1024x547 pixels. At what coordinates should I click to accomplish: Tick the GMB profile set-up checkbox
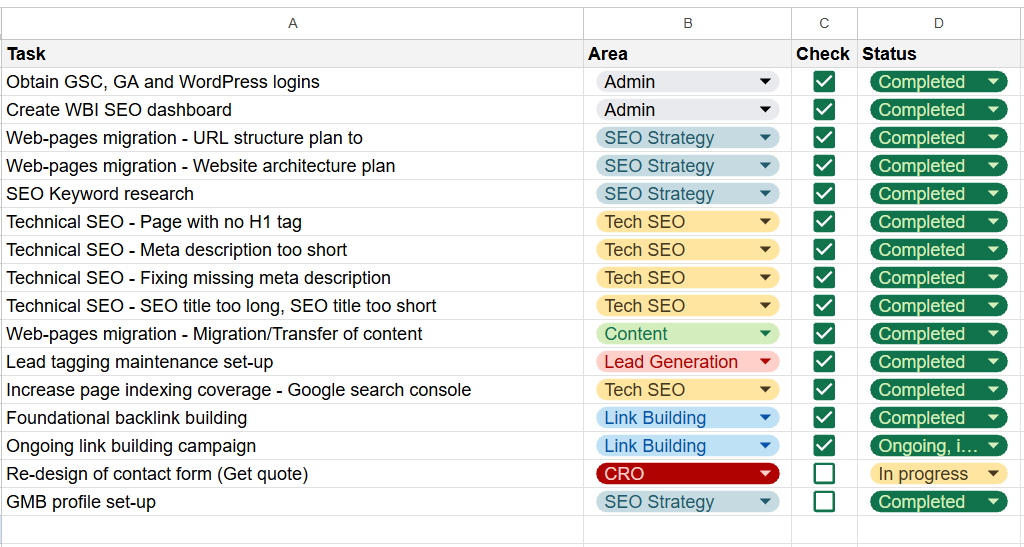tap(824, 502)
